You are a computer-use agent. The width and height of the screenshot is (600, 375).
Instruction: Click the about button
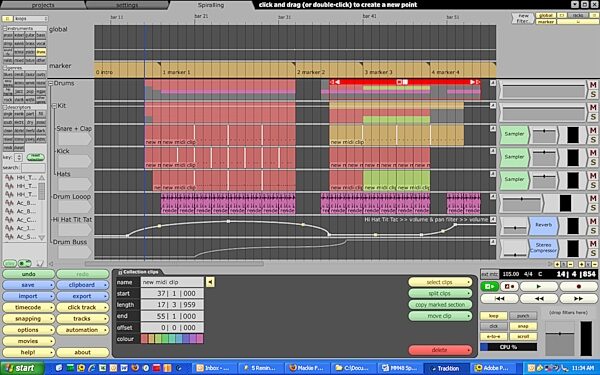tap(82, 352)
